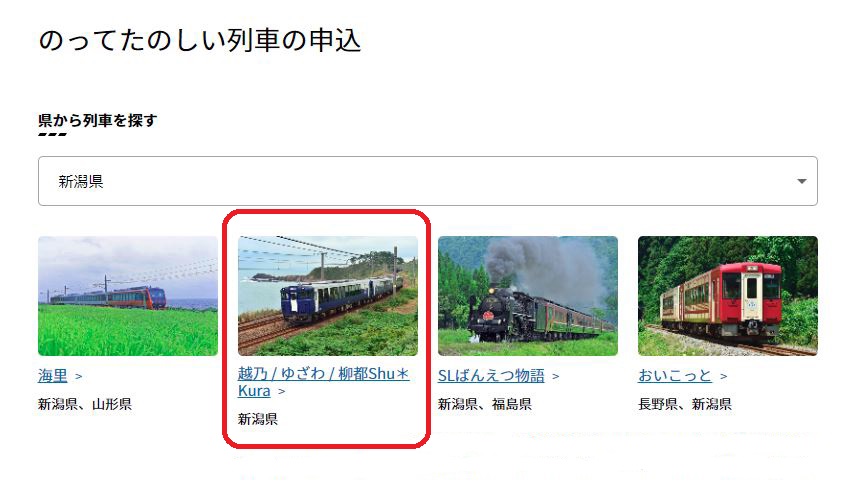Screen dimensions: 861x490
Task: Click the のってたのしい列車の申込 page title
Action: [200, 41]
